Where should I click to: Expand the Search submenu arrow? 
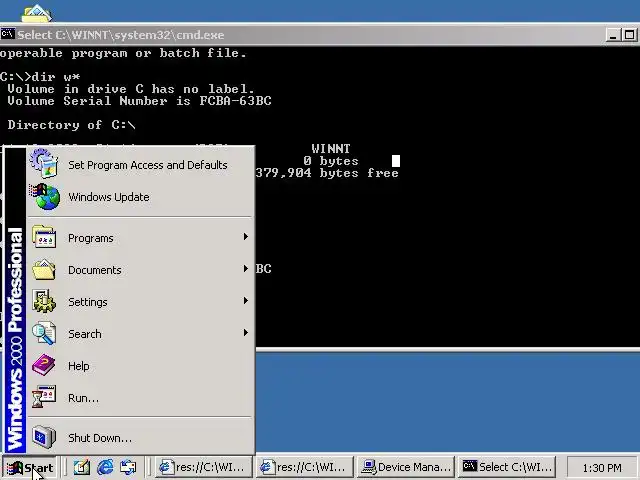245,333
